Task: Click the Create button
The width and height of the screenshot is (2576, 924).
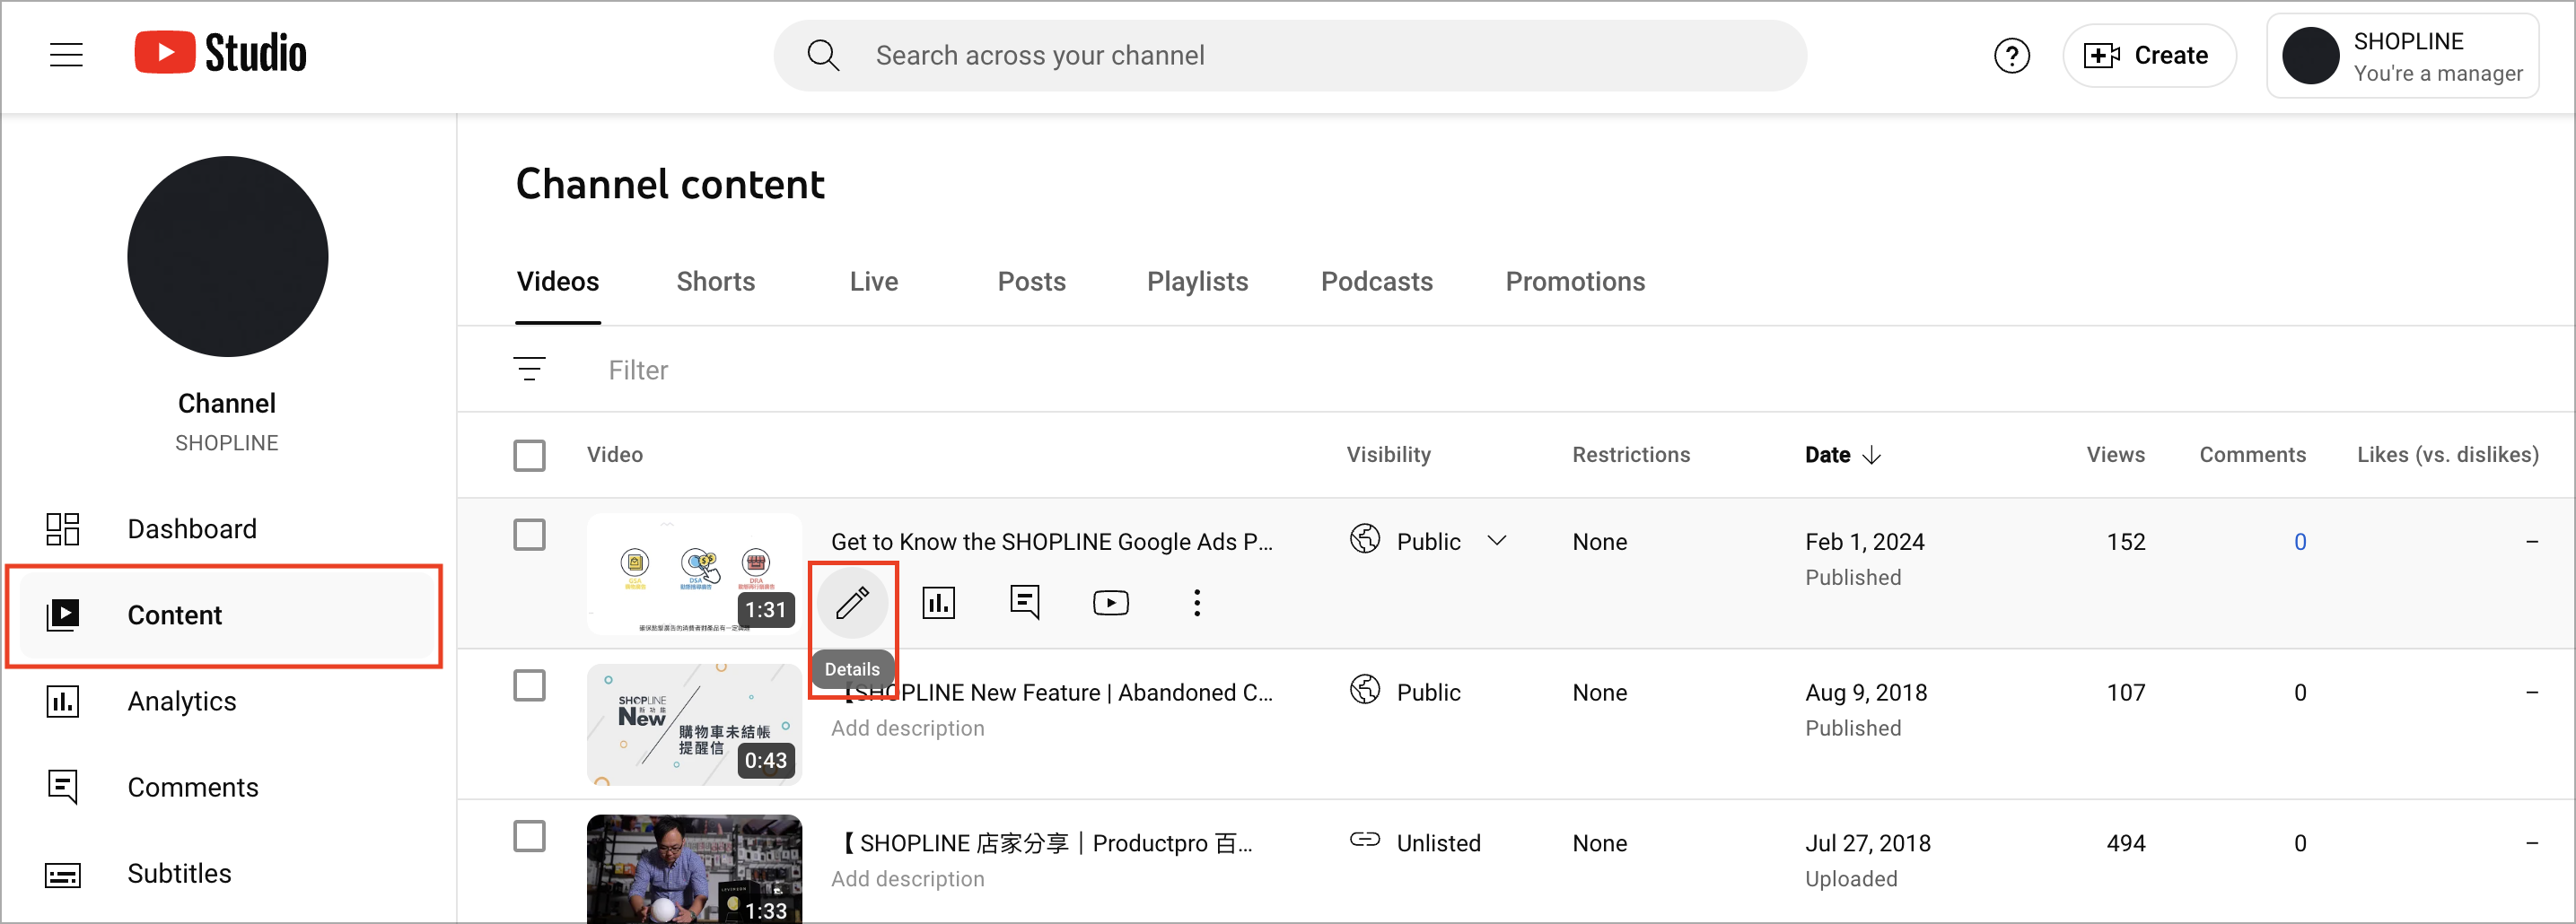Action: tap(2149, 55)
